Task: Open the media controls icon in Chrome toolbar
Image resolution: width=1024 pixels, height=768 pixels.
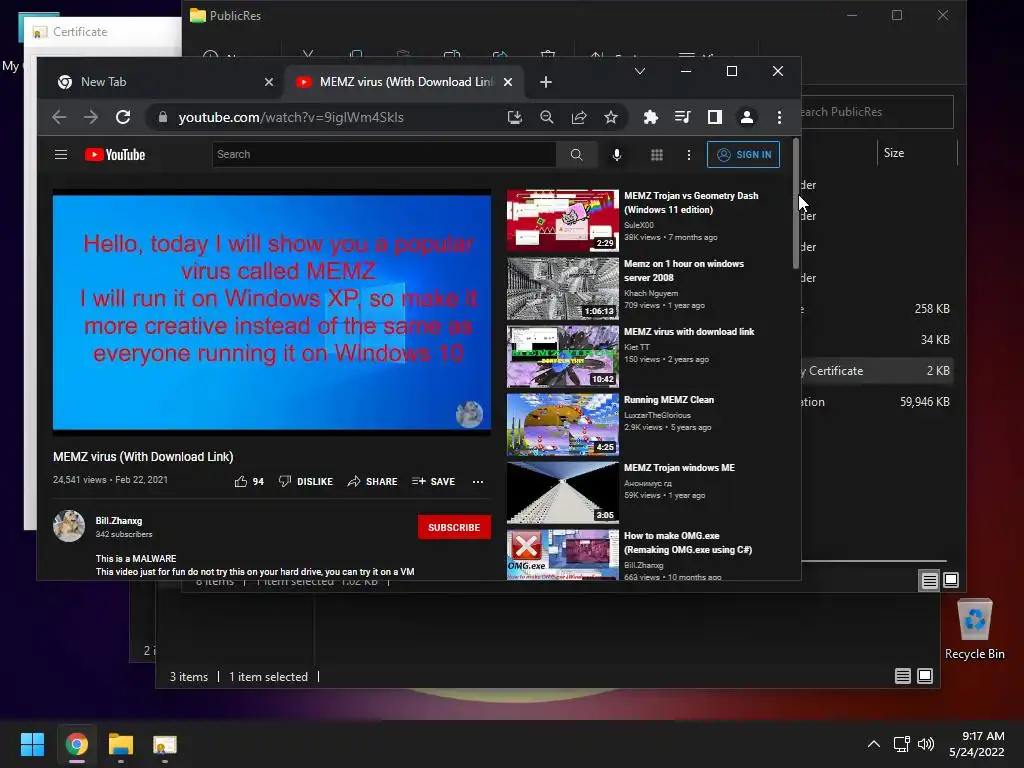Action: coord(682,117)
